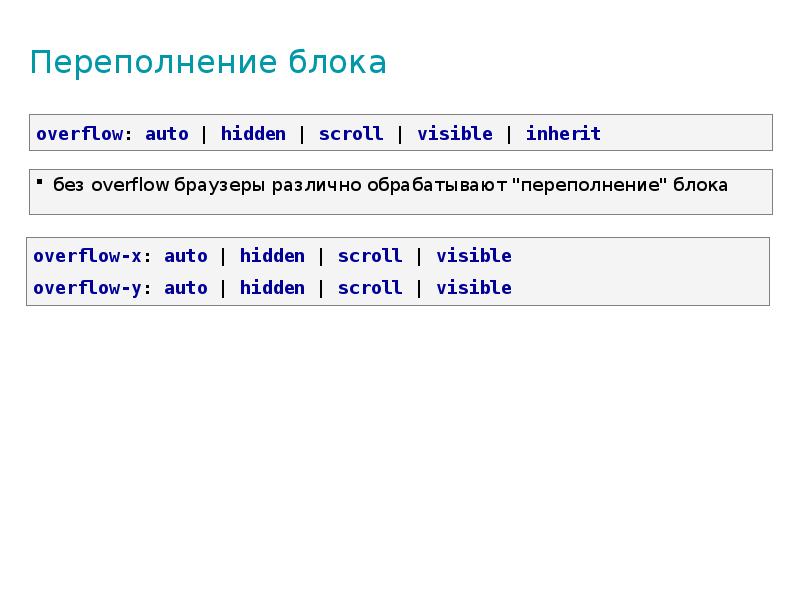The width and height of the screenshot is (800, 599).
Task: Click "visible" in the overflow: line
Action: click(455, 134)
